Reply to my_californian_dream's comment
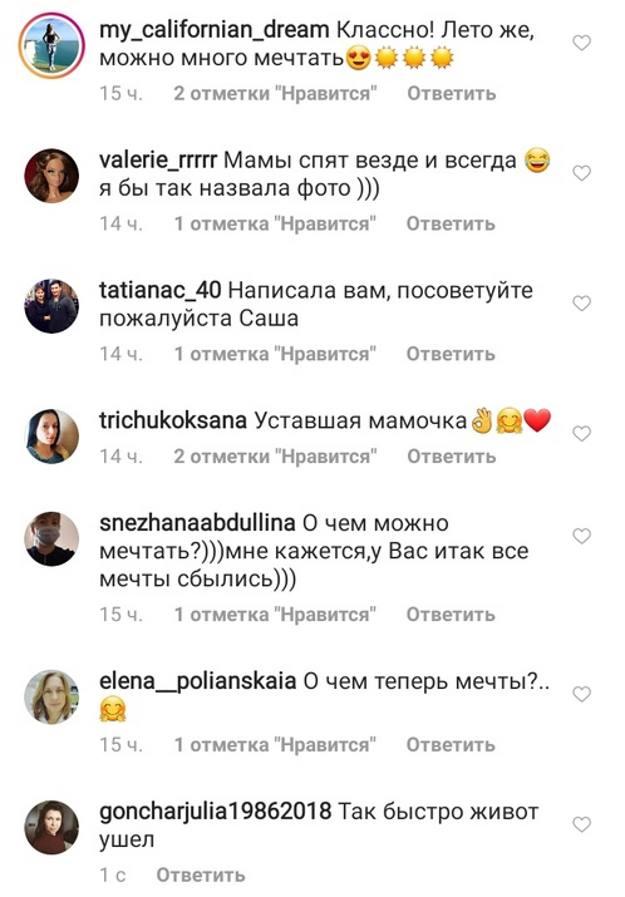 coord(450,94)
